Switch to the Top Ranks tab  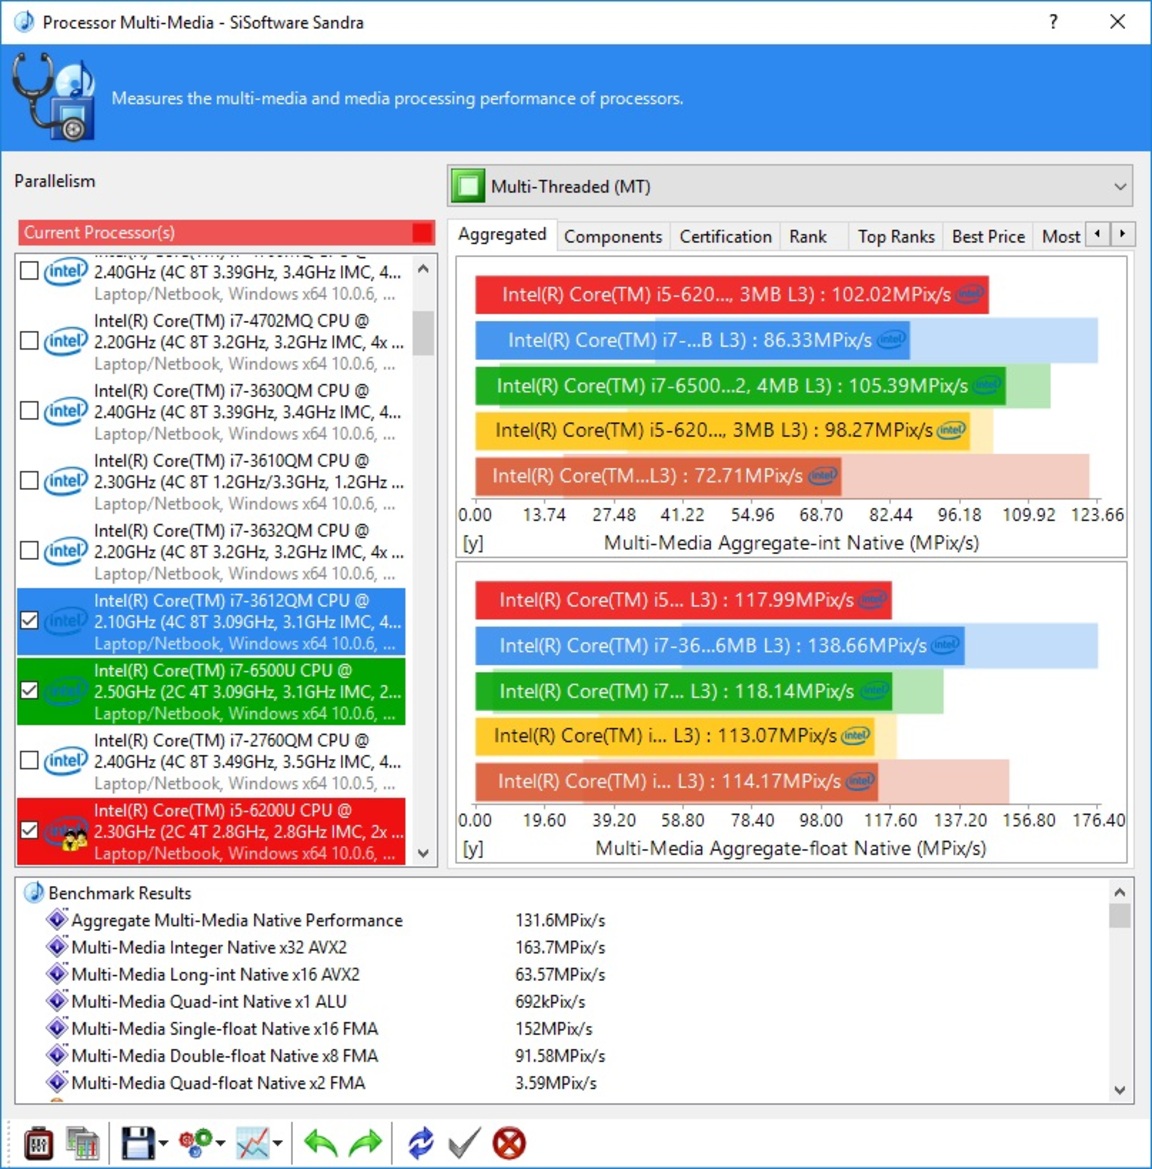click(896, 236)
